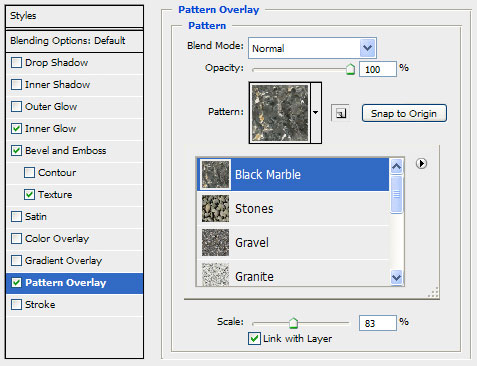Select the Gravel pattern thumbnail
The width and height of the screenshot is (477, 366).
pyautogui.click(x=215, y=243)
